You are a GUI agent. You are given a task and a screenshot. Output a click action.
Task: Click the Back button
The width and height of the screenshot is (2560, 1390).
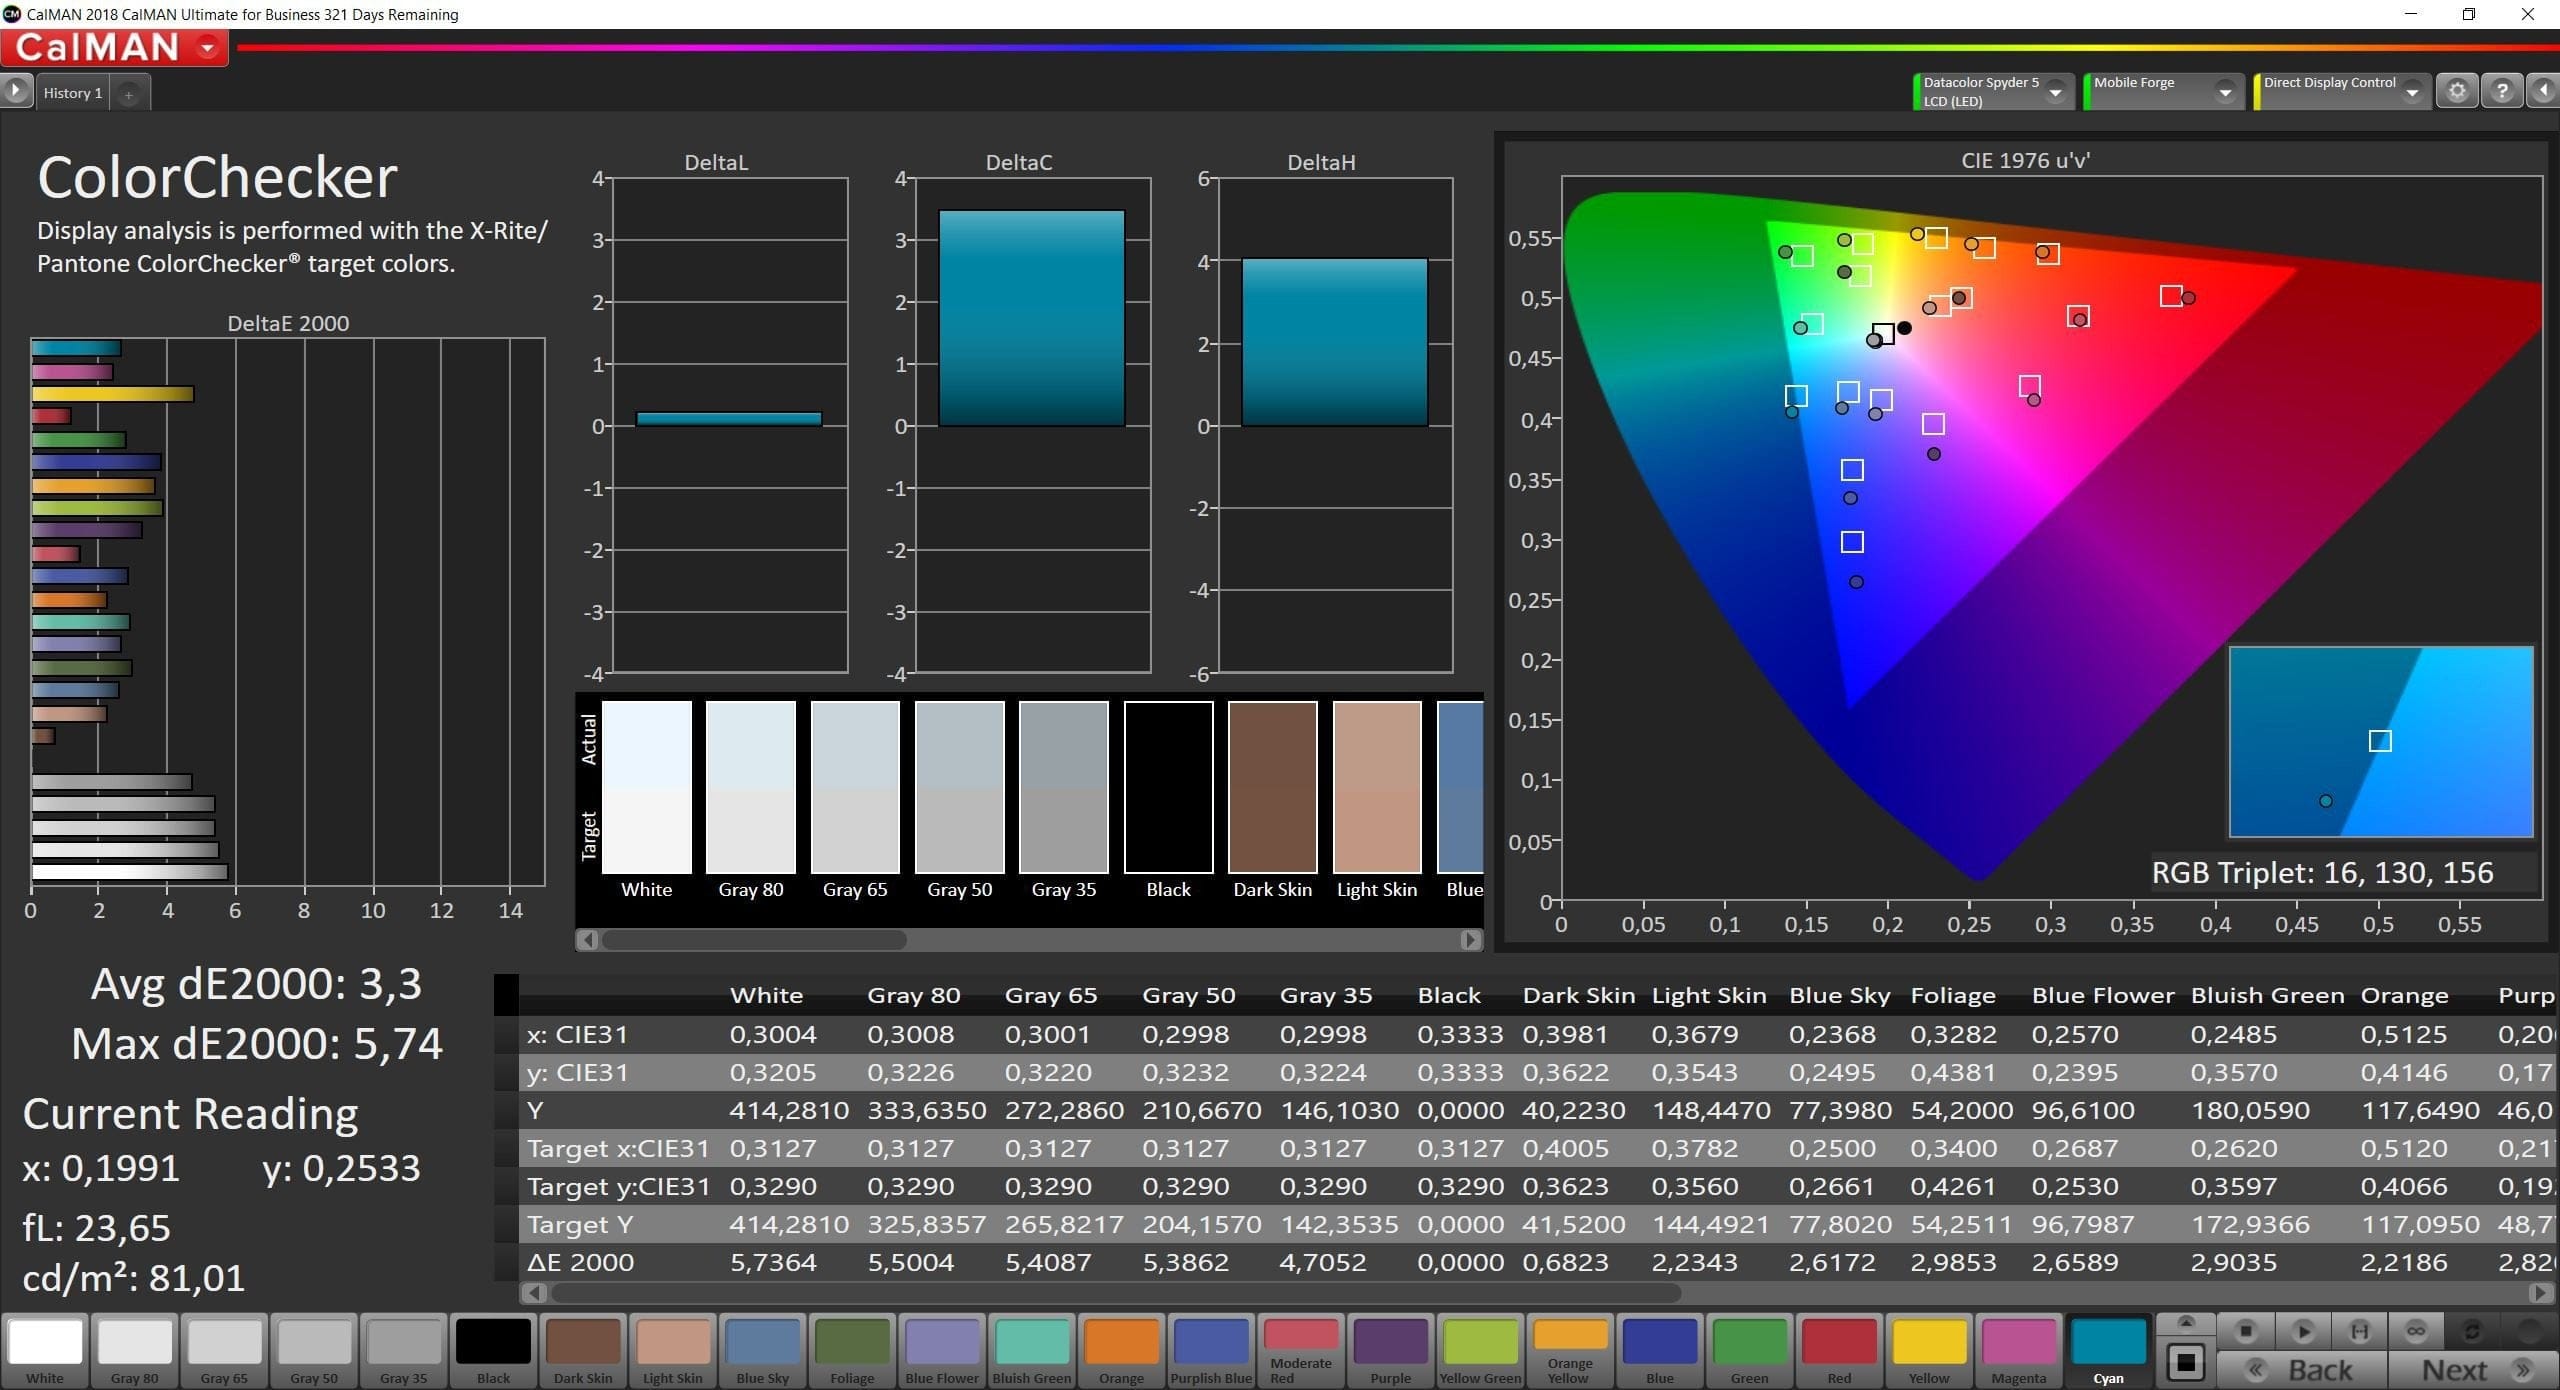[x=2302, y=1369]
